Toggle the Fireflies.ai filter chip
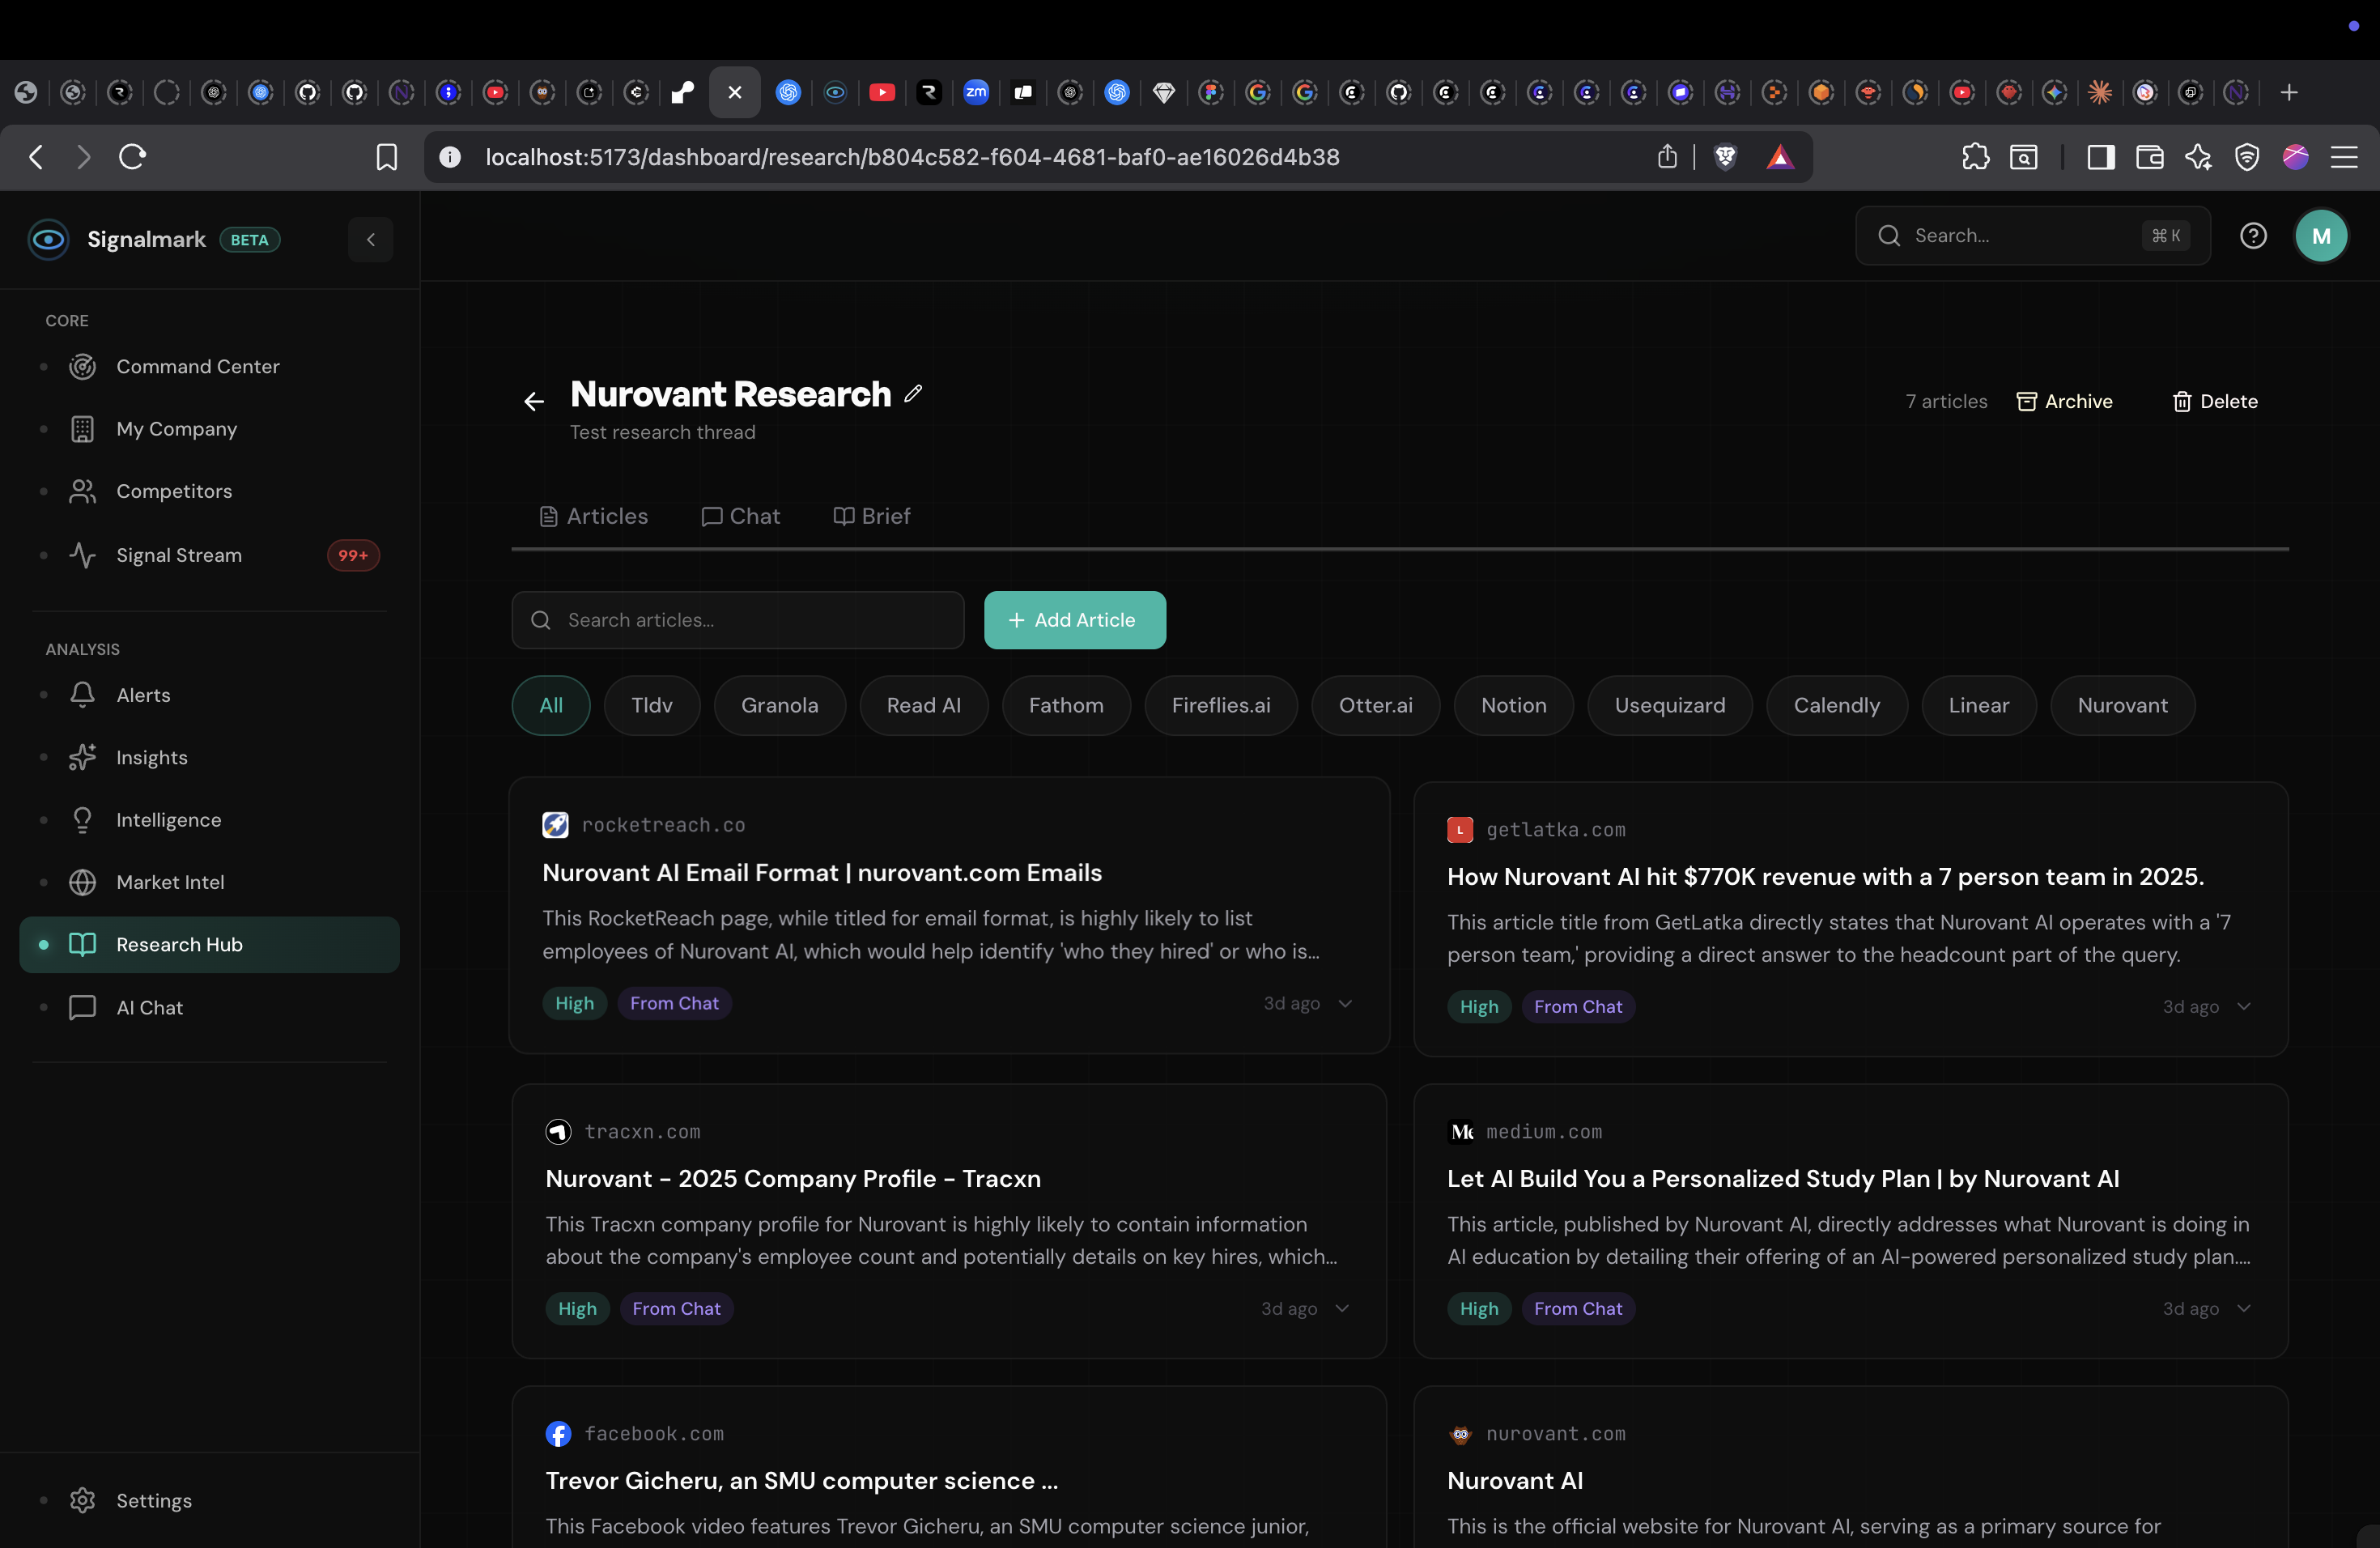Image resolution: width=2380 pixels, height=1548 pixels. tap(1220, 705)
